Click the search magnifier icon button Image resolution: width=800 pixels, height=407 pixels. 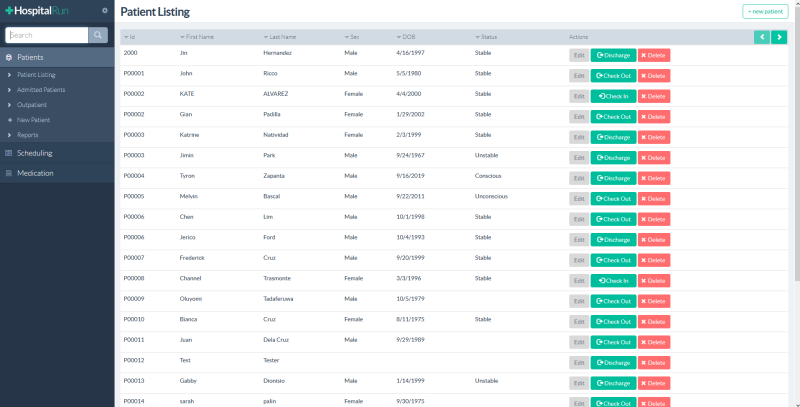coord(98,35)
